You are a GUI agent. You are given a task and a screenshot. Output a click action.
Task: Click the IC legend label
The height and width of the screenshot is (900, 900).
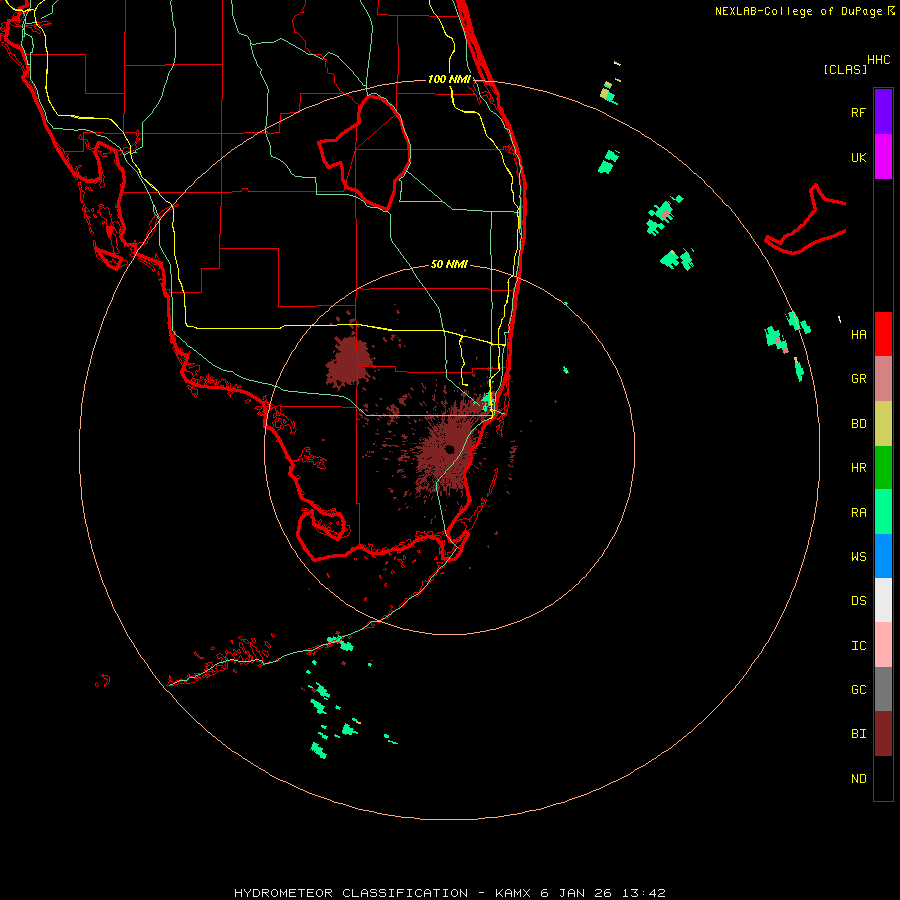858,645
